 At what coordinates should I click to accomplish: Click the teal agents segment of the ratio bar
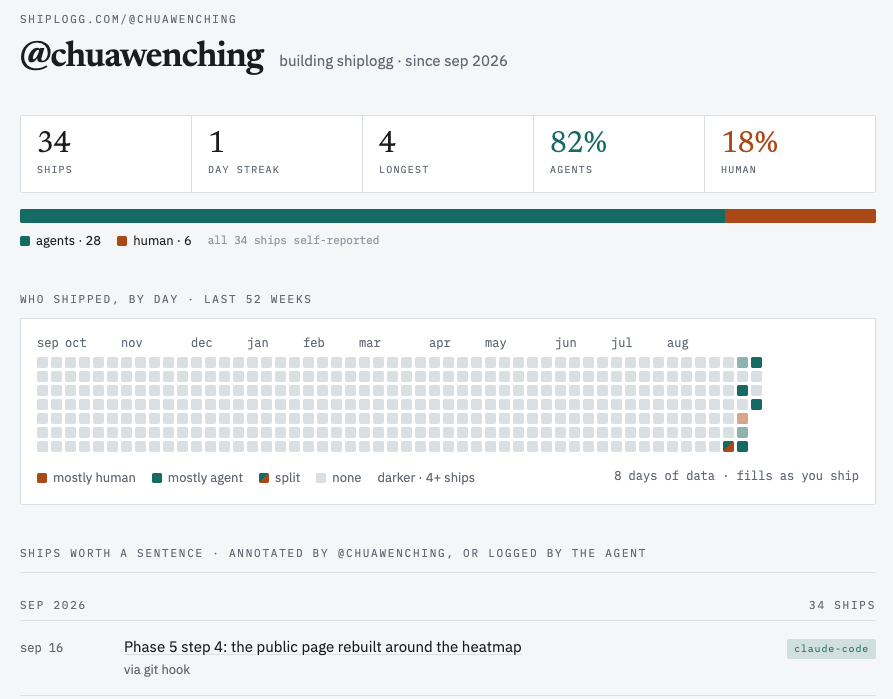pos(372,216)
